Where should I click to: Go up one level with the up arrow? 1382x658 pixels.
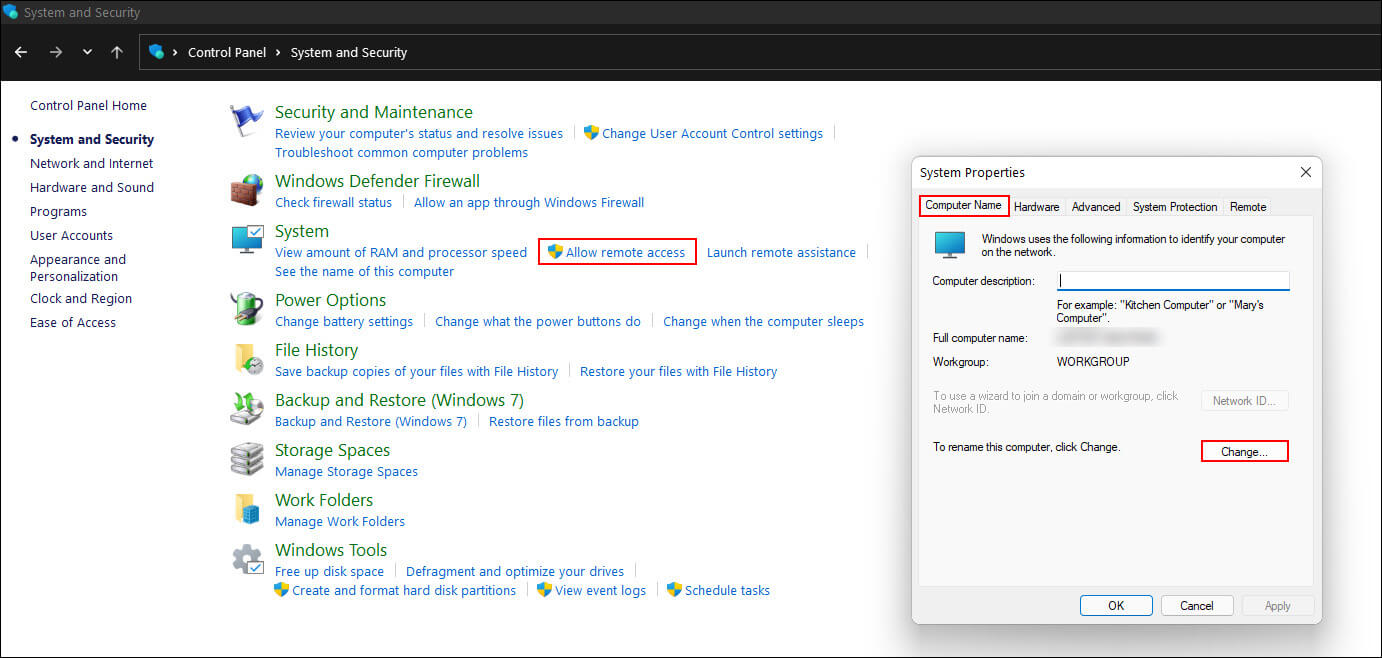click(117, 52)
